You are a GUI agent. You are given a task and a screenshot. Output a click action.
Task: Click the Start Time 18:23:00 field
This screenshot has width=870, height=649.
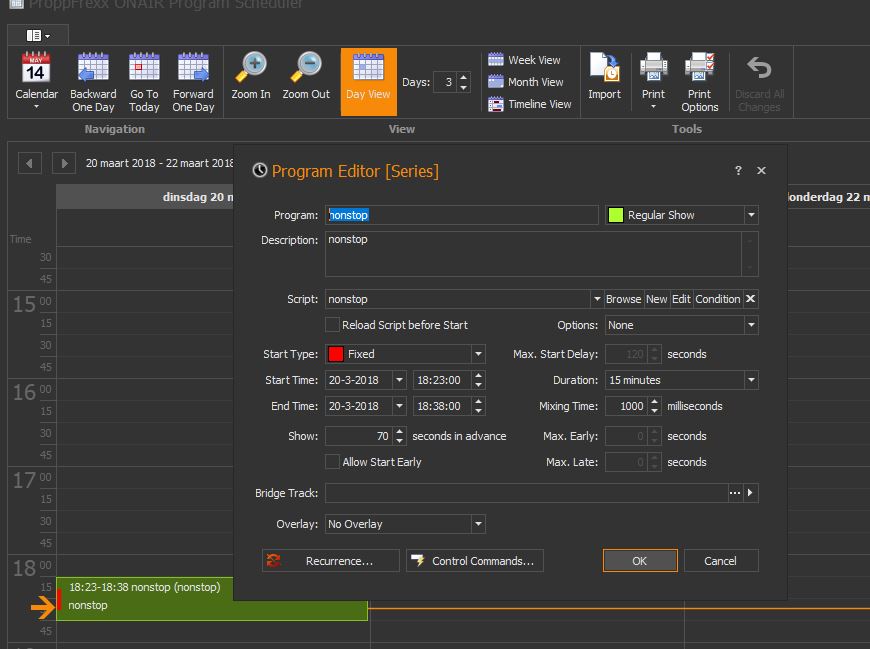pos(443,380)
